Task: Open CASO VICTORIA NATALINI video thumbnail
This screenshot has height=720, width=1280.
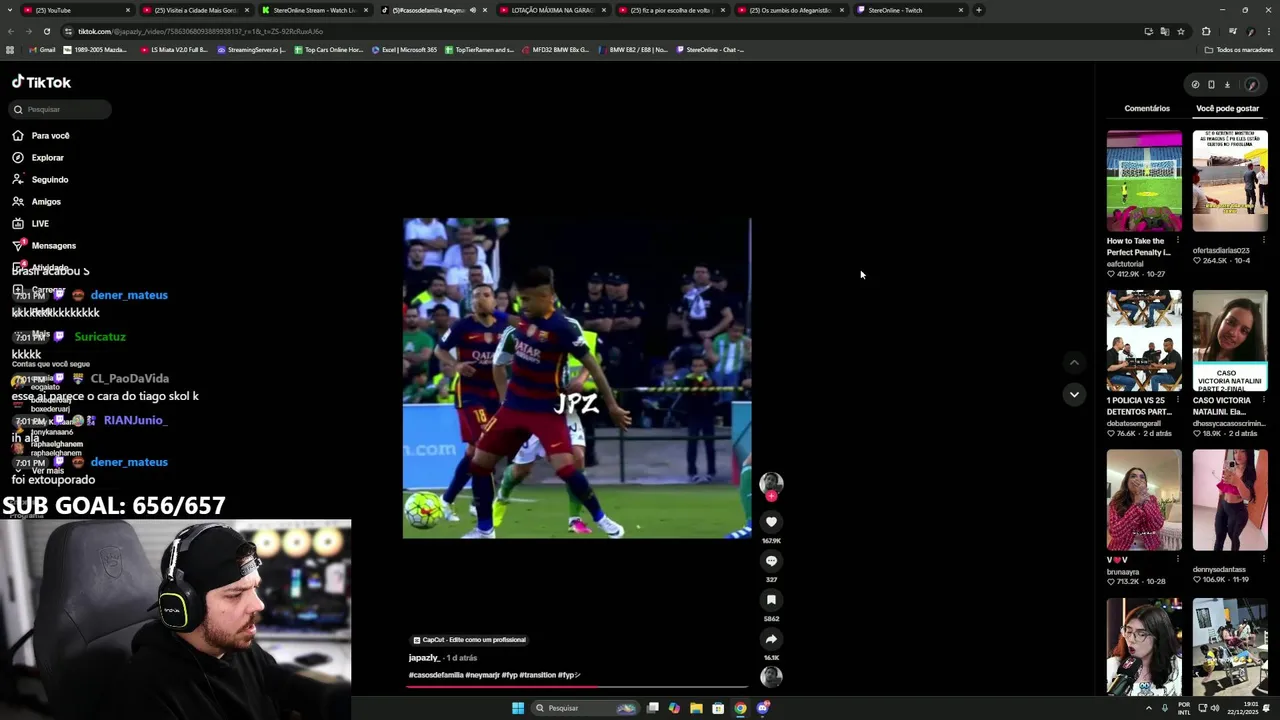Action: [1230, 341]
